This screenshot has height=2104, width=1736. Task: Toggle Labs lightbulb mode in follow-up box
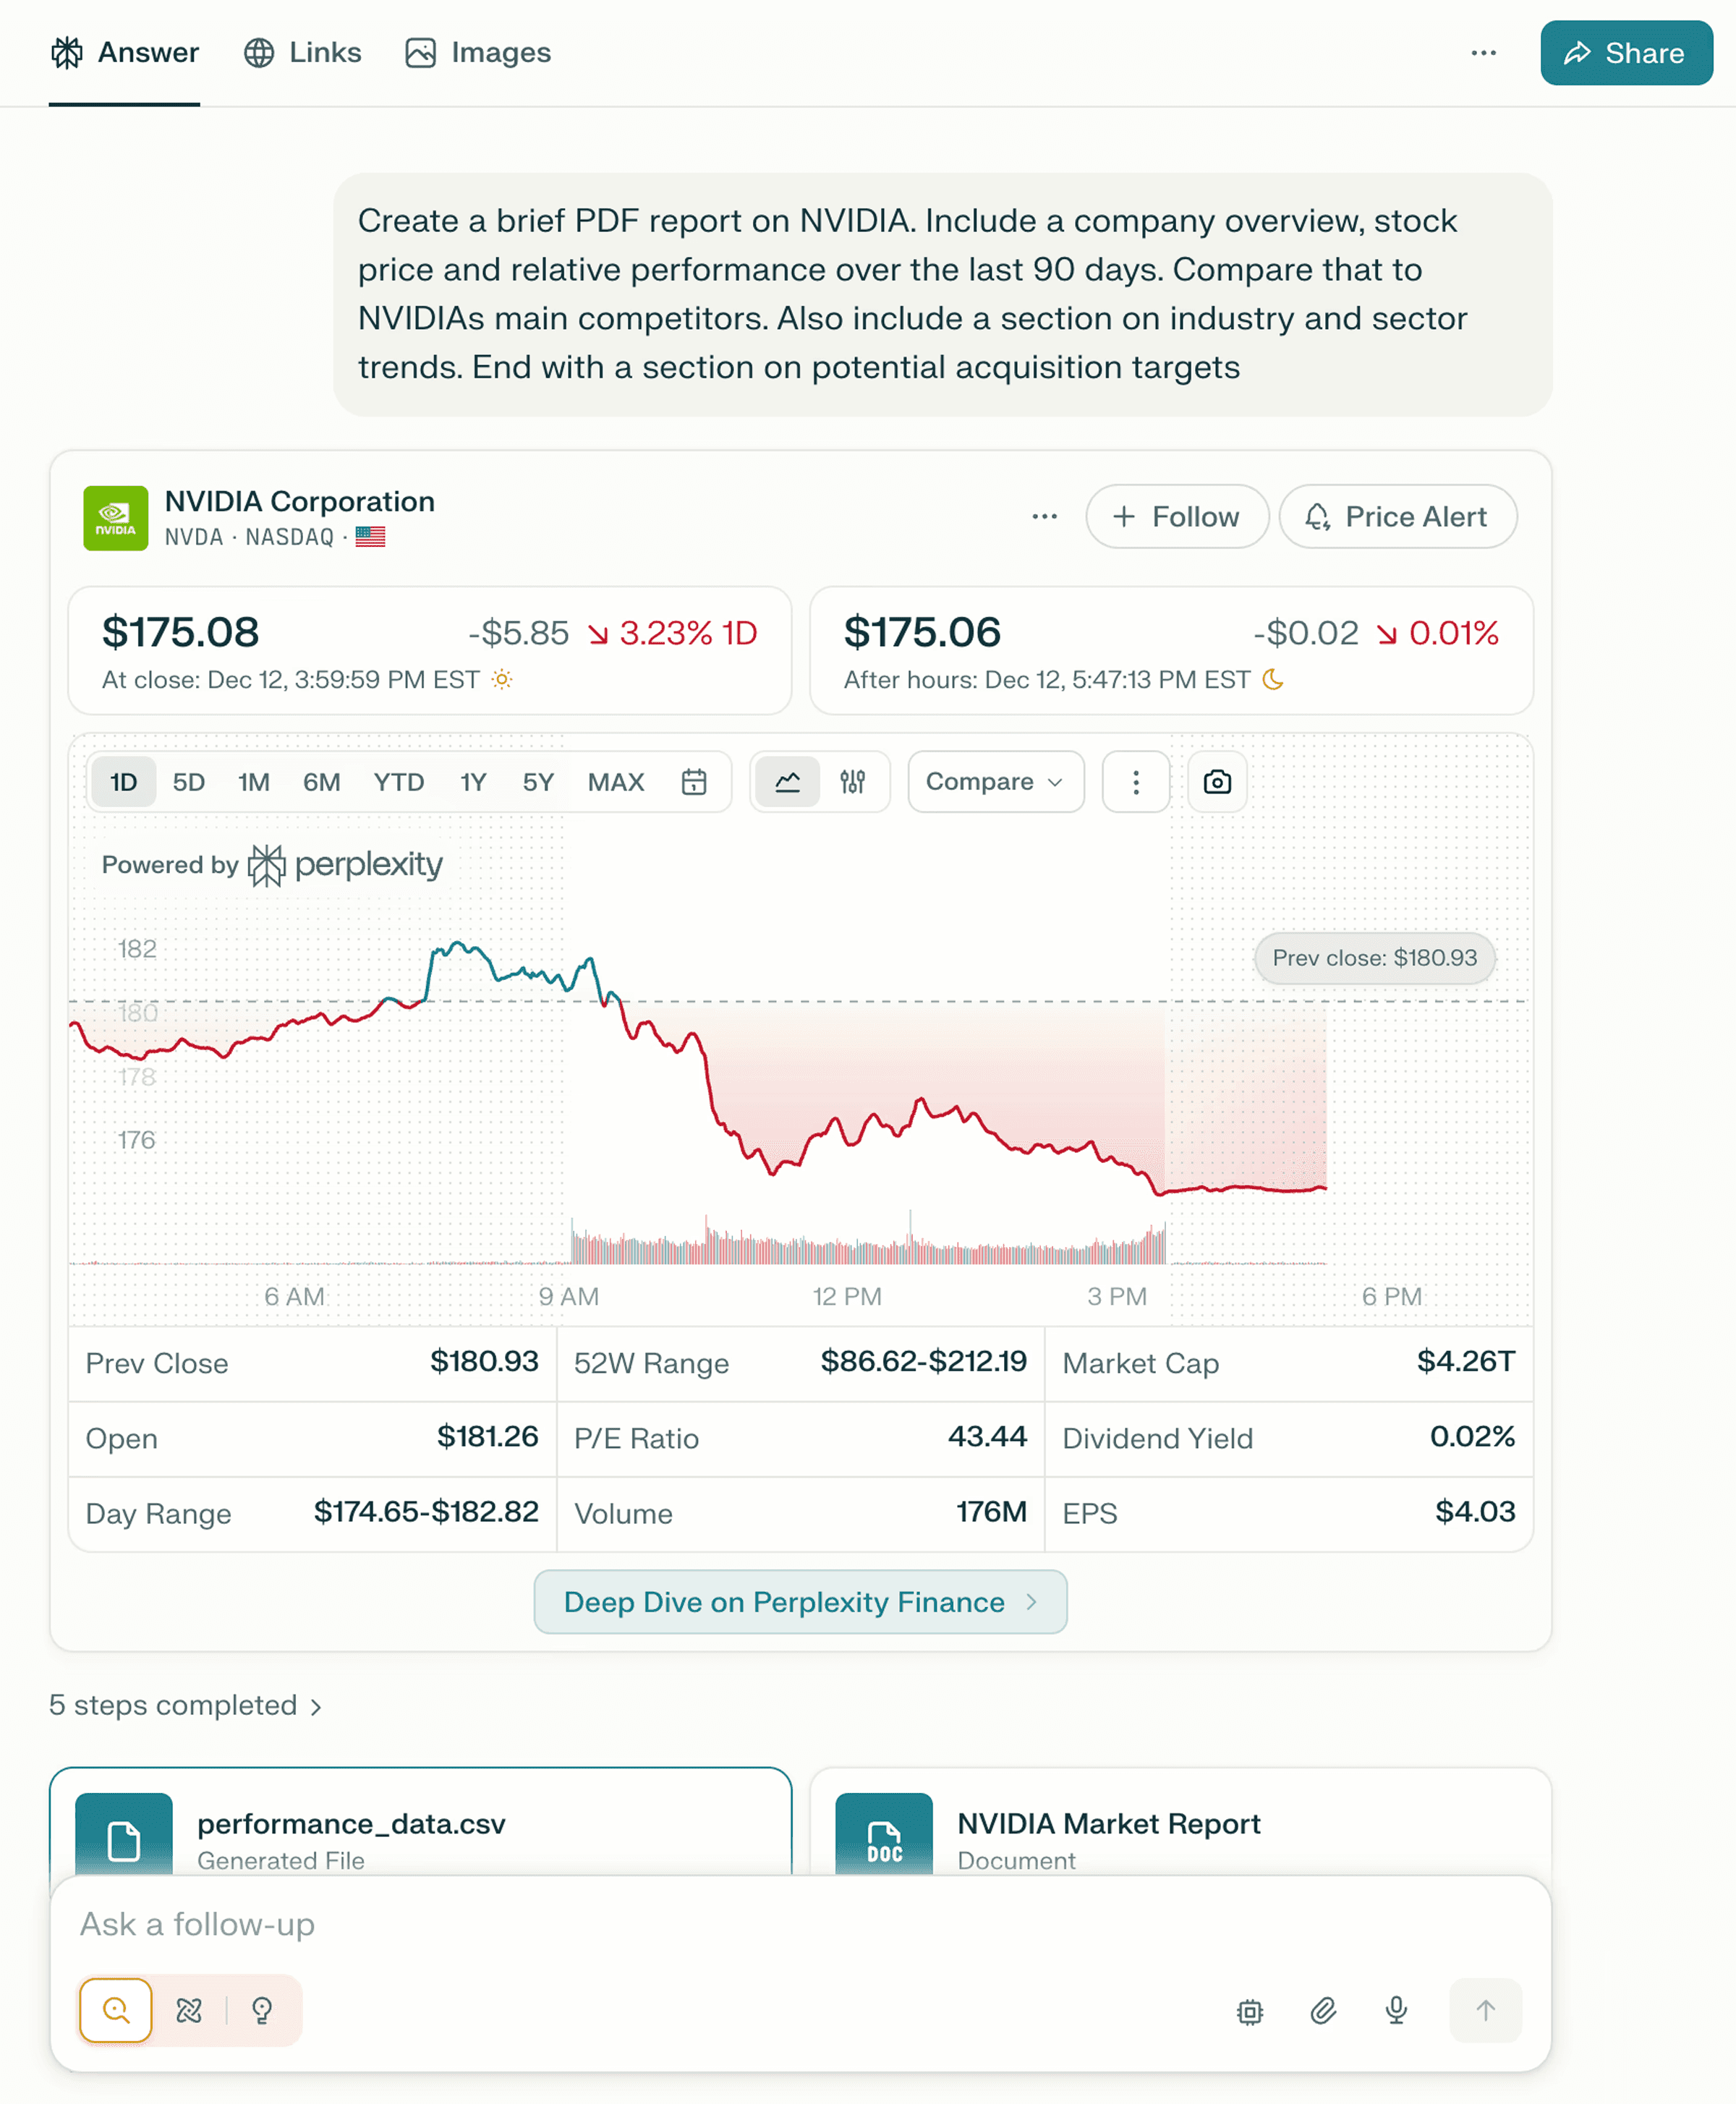point(262,2010)
